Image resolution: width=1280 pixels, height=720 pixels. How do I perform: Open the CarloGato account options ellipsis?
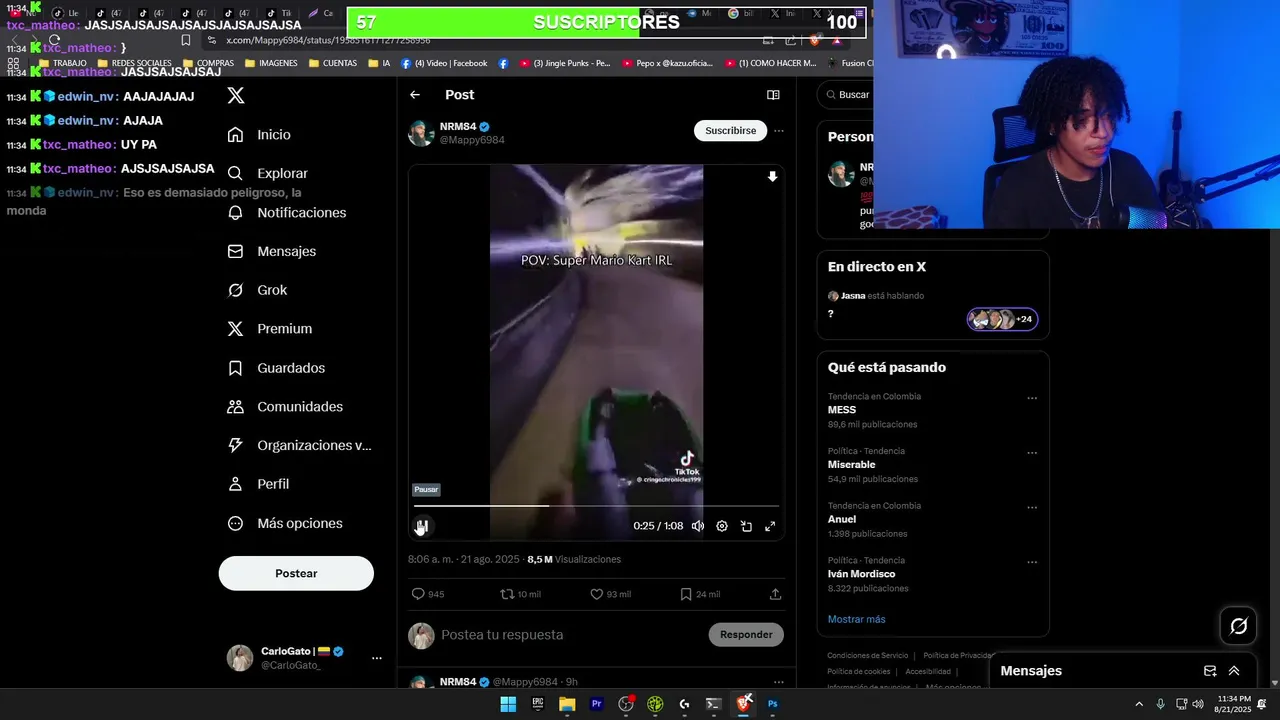(377, 658)
